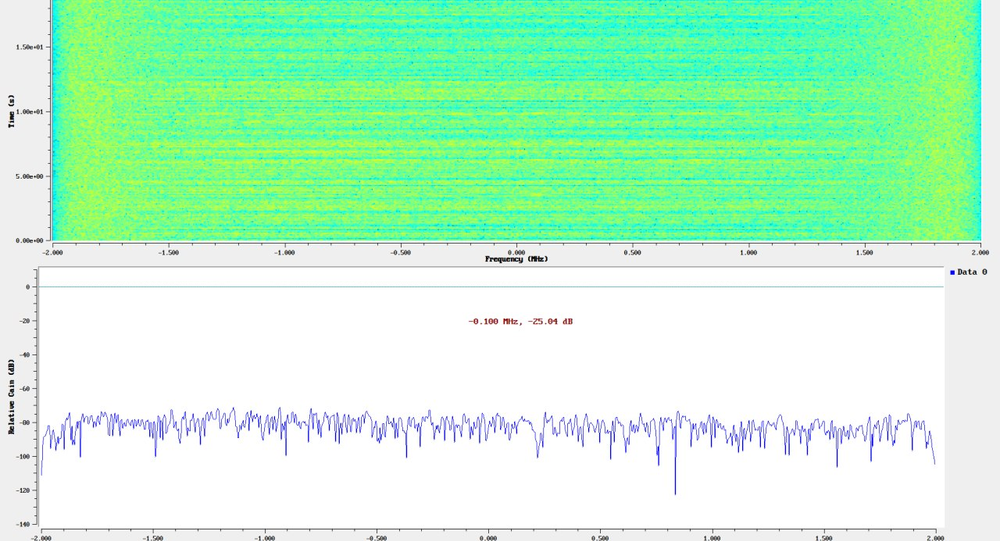Click the spectrum plot's 2.000 frequency tick
1000x541 pixels.
[x=935, y=536]
